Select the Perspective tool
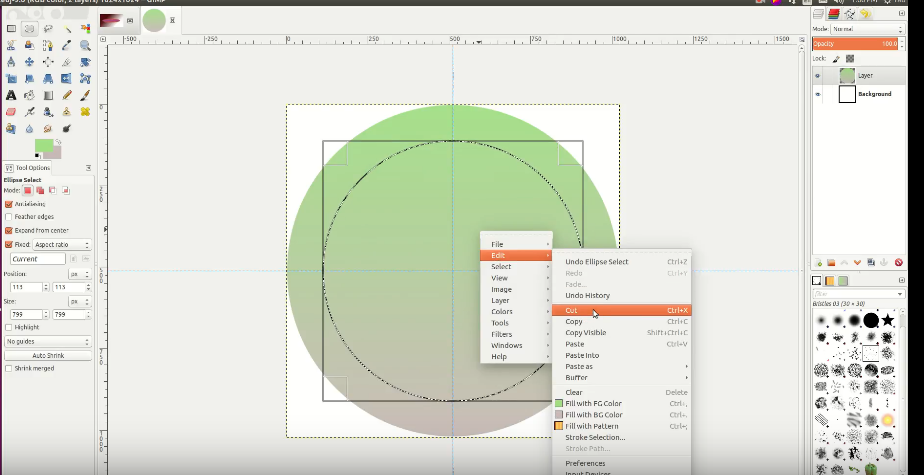 point(48,78)
